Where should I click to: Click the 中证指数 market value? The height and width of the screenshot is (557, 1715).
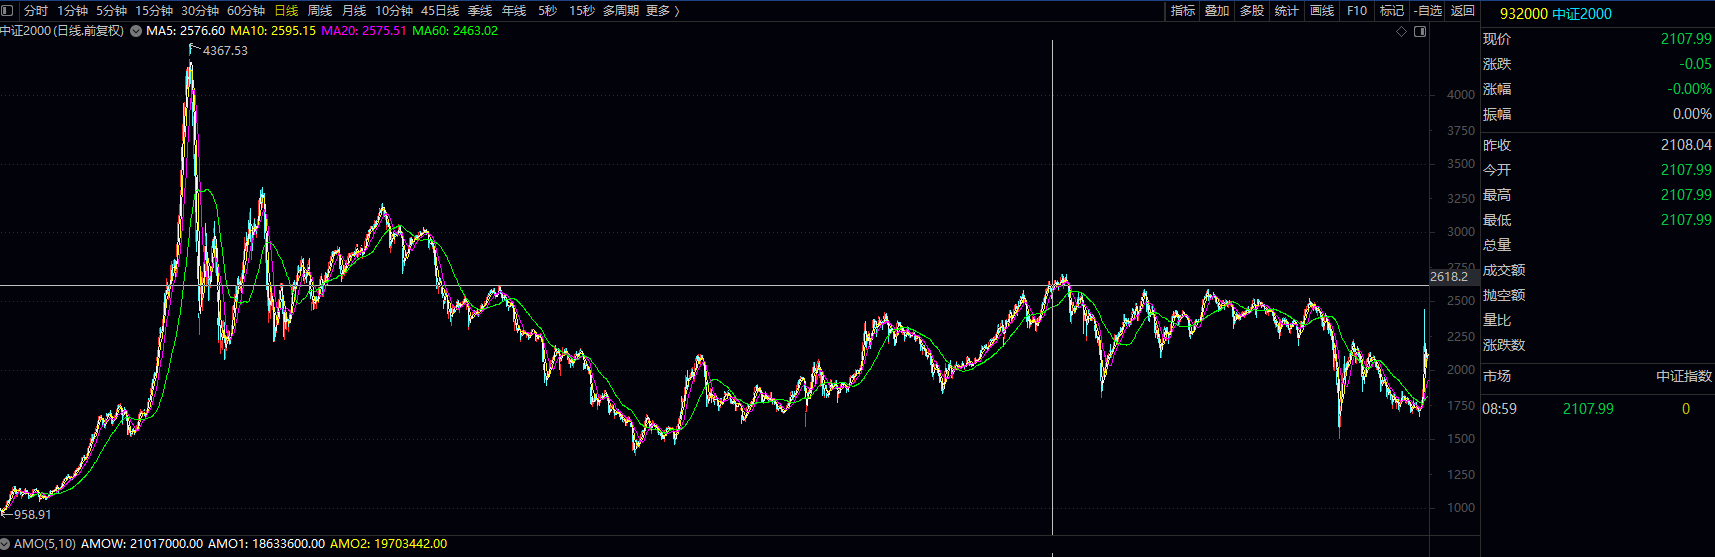pyautogui.click(x=1684, y=376)
